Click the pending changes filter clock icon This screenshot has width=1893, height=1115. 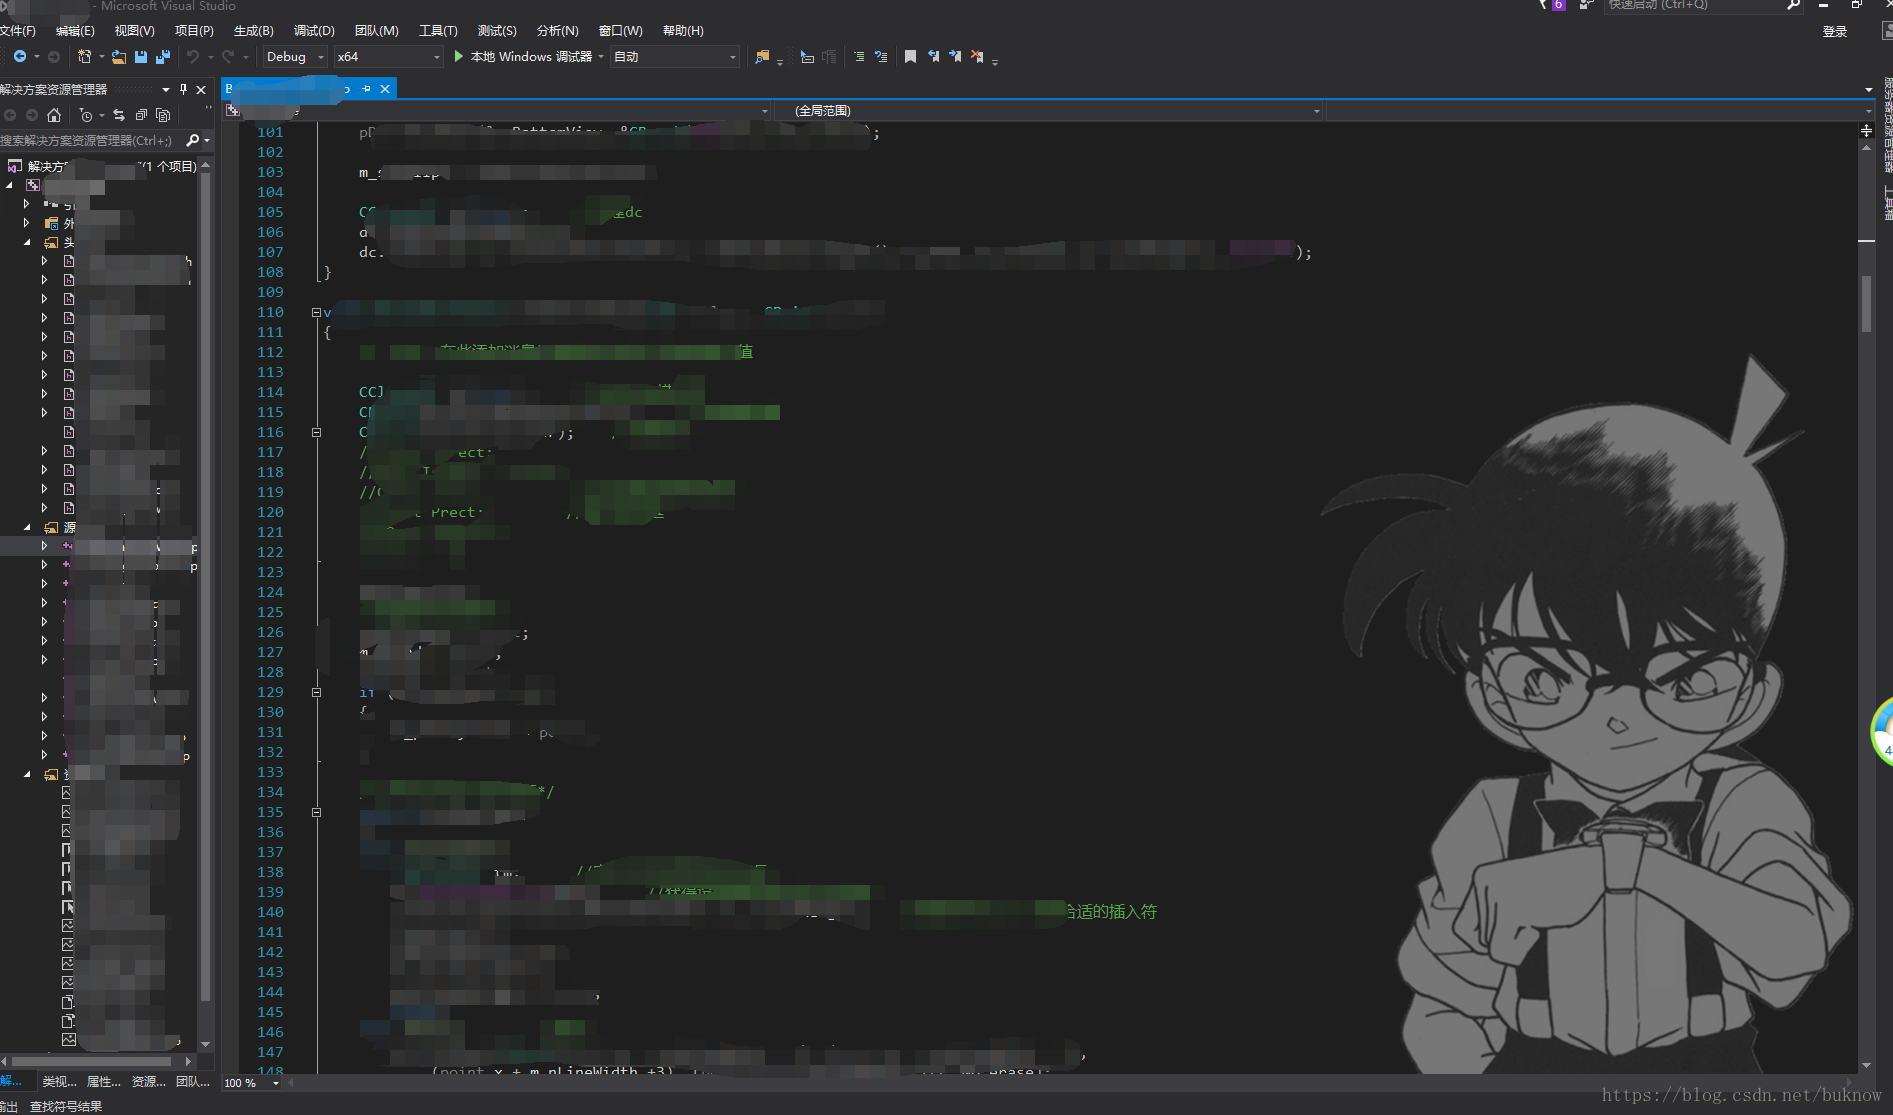86,115
